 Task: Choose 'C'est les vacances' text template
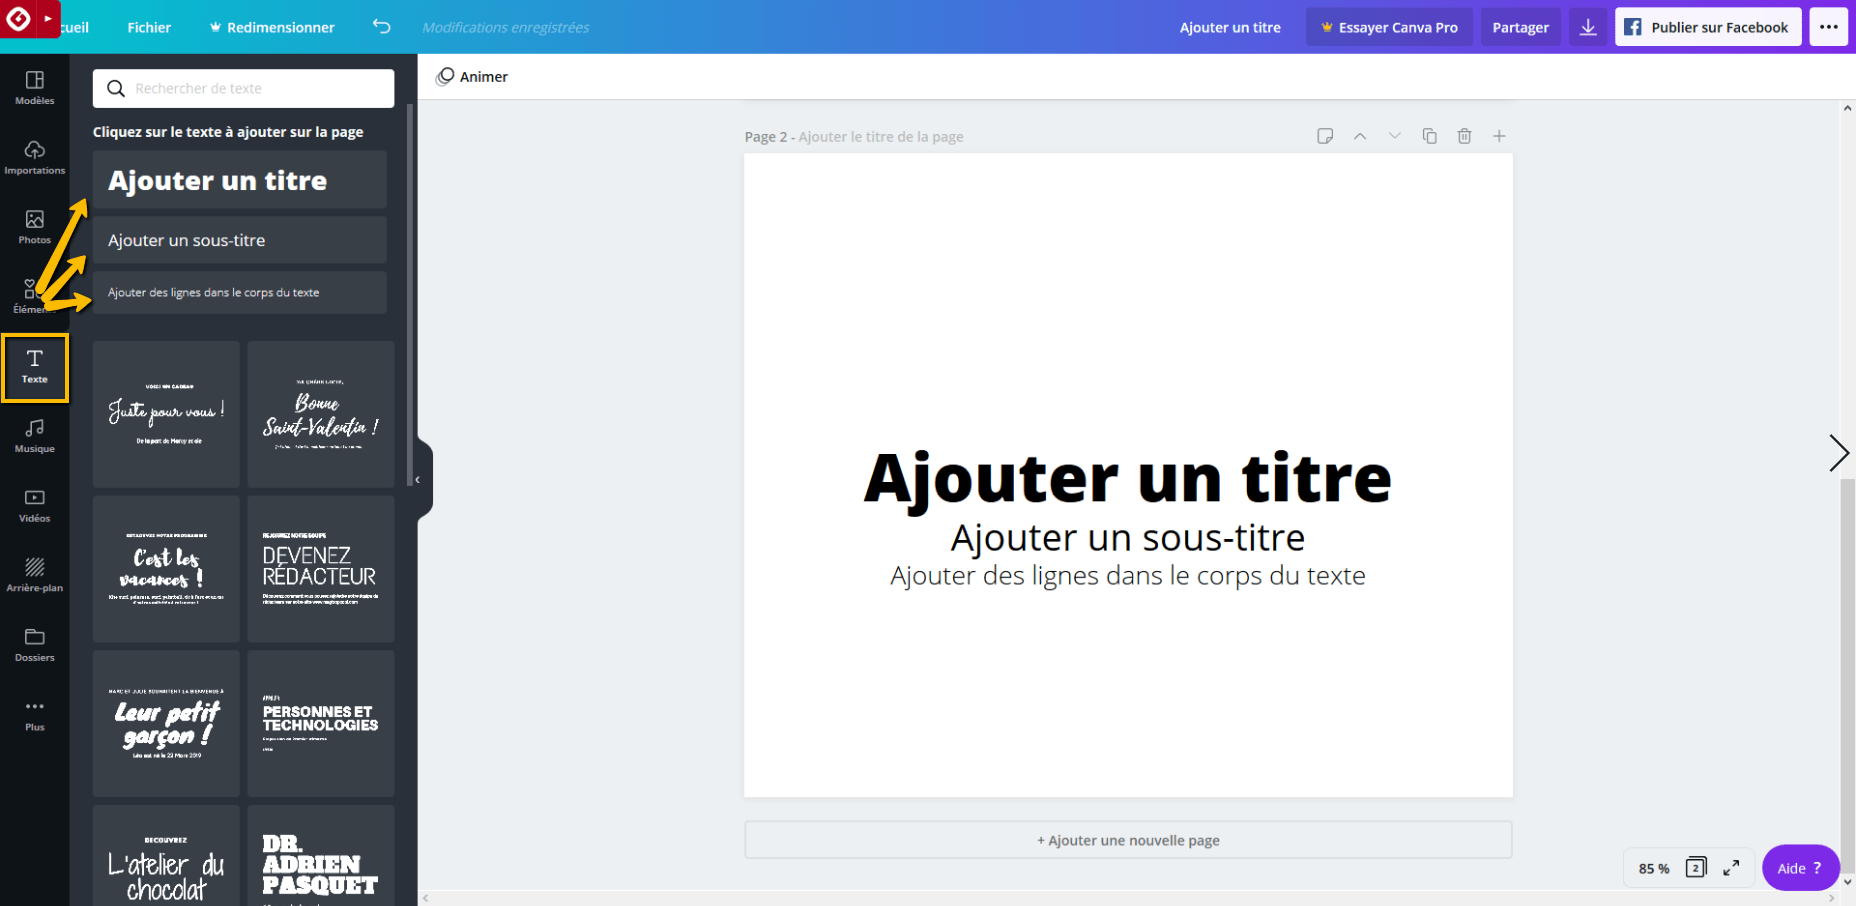coord(166,569)
